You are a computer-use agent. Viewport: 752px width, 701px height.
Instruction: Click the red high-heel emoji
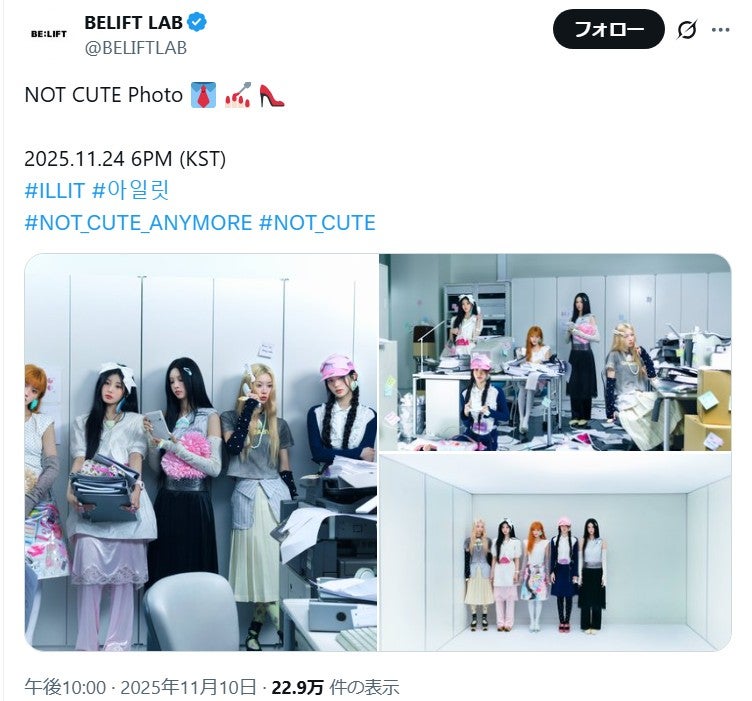(271, 95)
